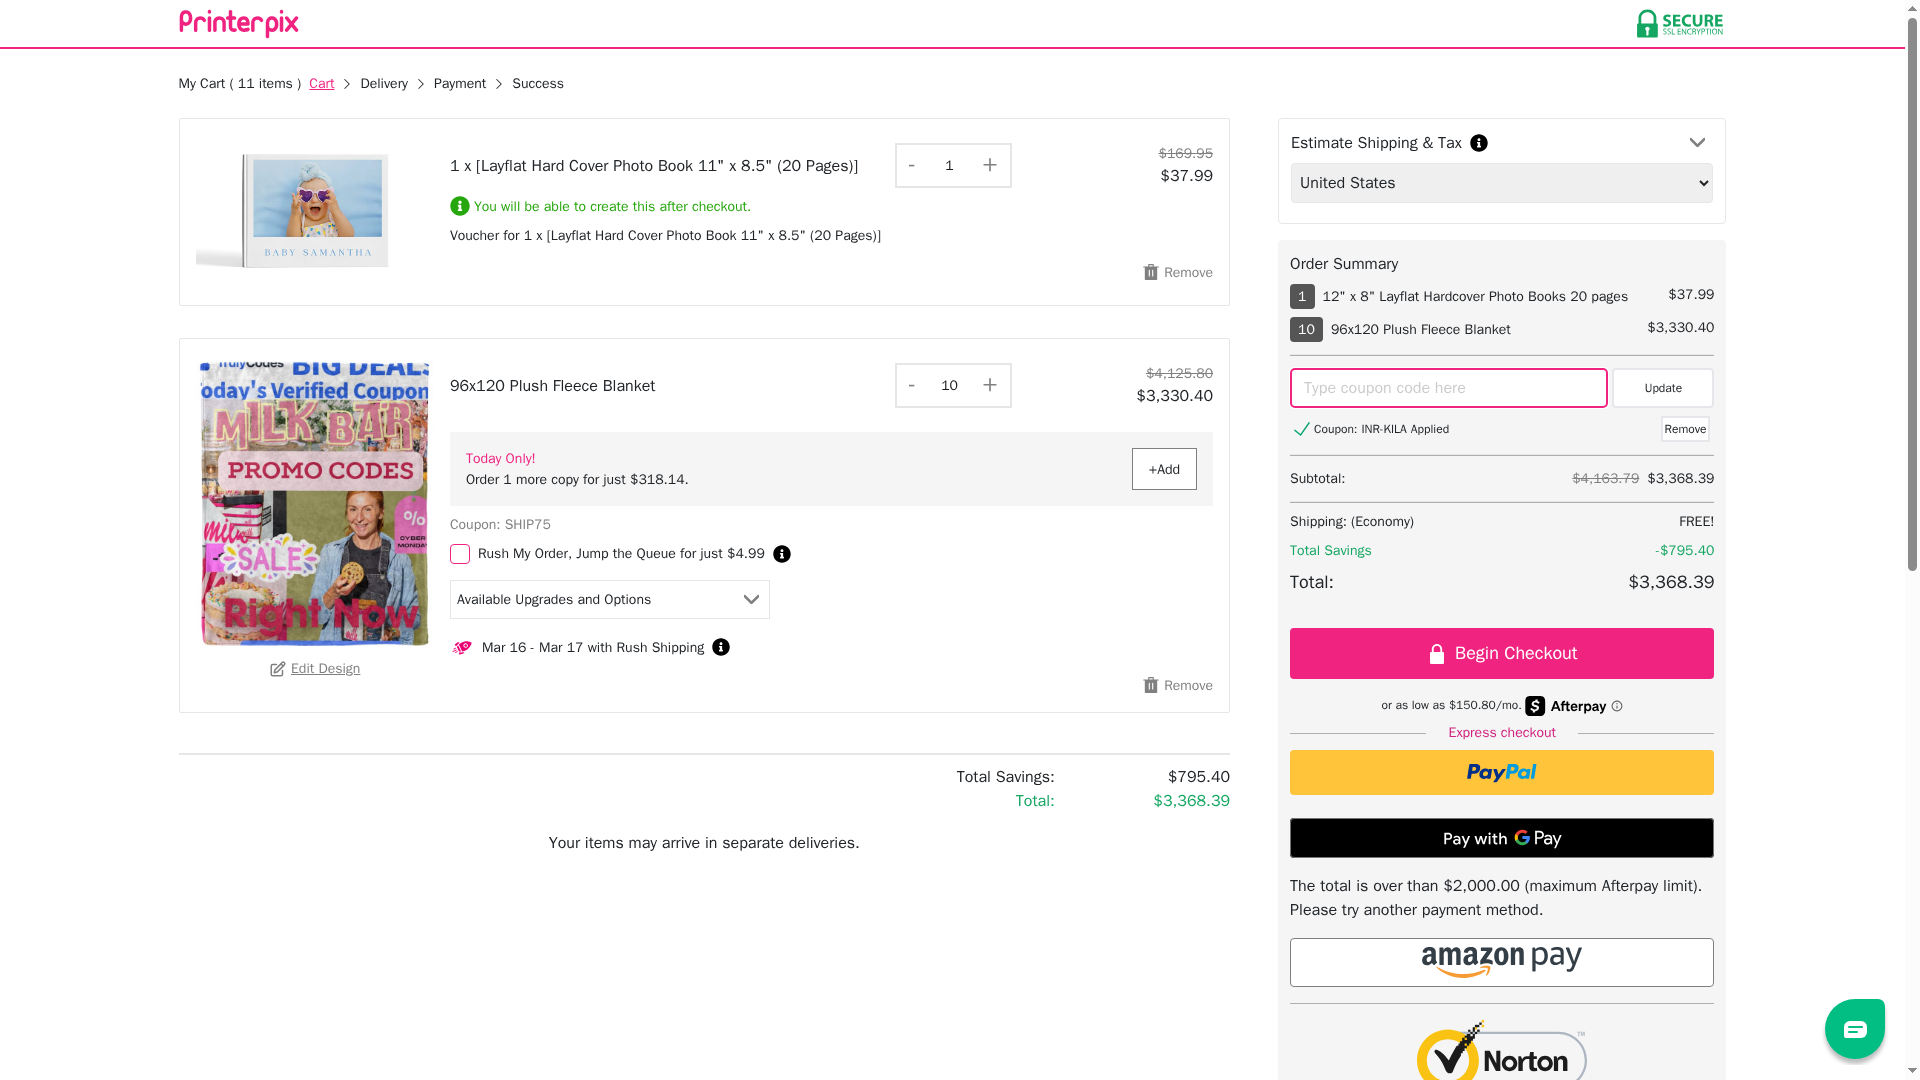Screen dimensions: 1920x1080
Task: Click the info icon next to Rush My Order
Action: click(781, 554)
